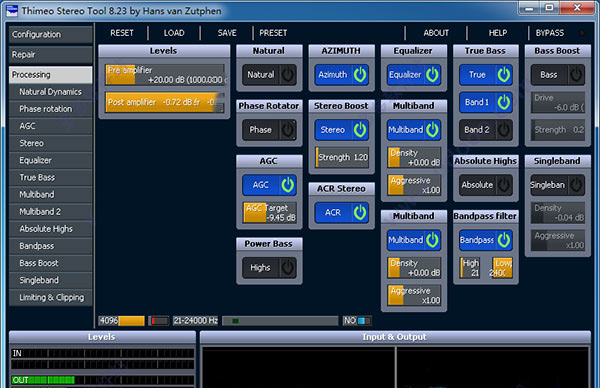Click SAVE in the top bar
Viewport: 600px width, 388px height.
pos(227,33)
